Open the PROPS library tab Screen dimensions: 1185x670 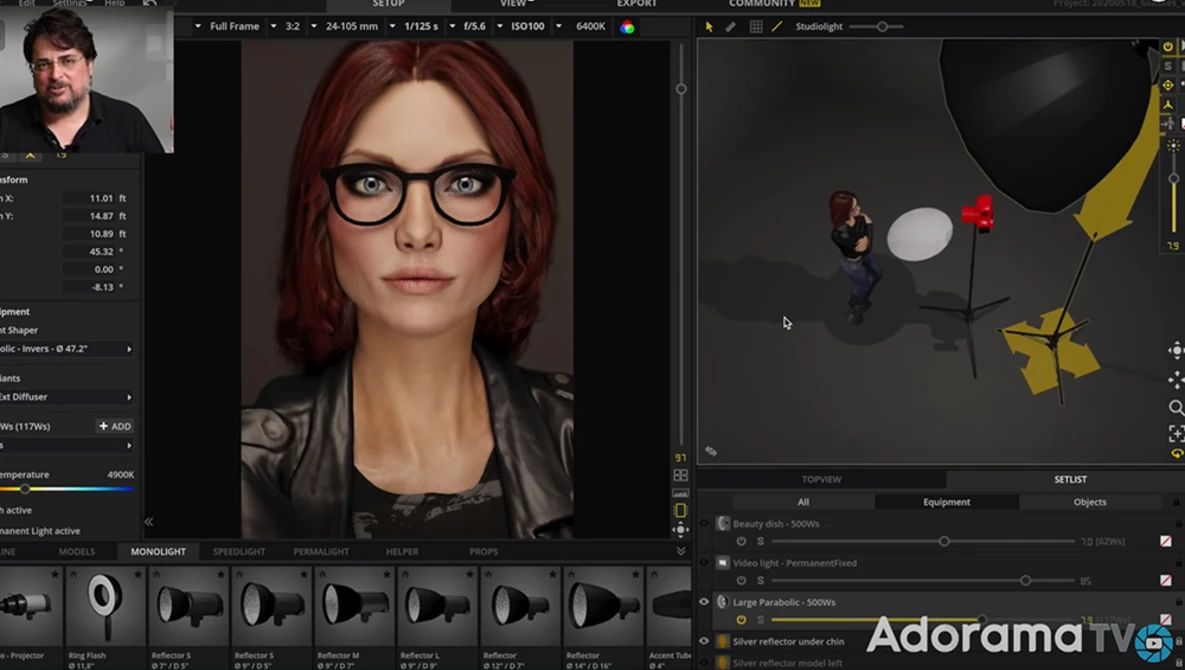(x=484, y=551)
